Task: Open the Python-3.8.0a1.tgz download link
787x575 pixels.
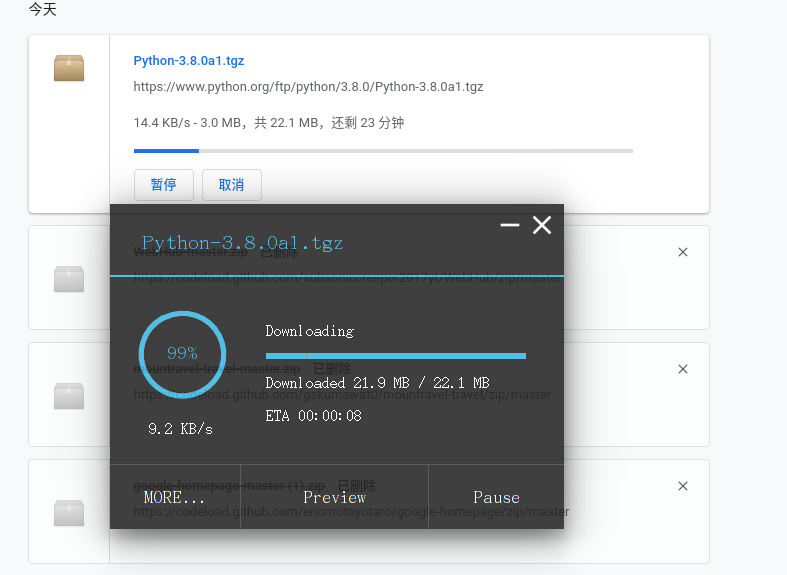Action: click(x=189, y=61)
